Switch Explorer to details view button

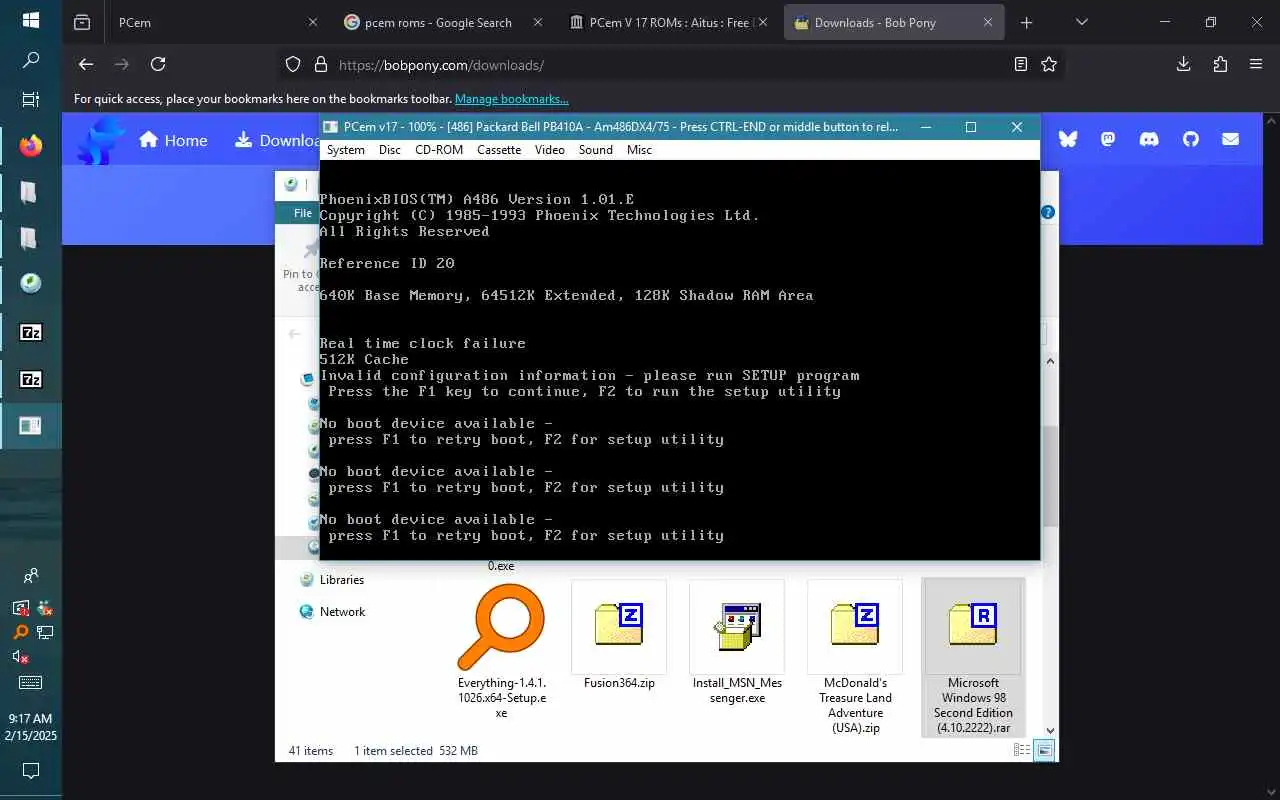click(x=1022, y=750)
